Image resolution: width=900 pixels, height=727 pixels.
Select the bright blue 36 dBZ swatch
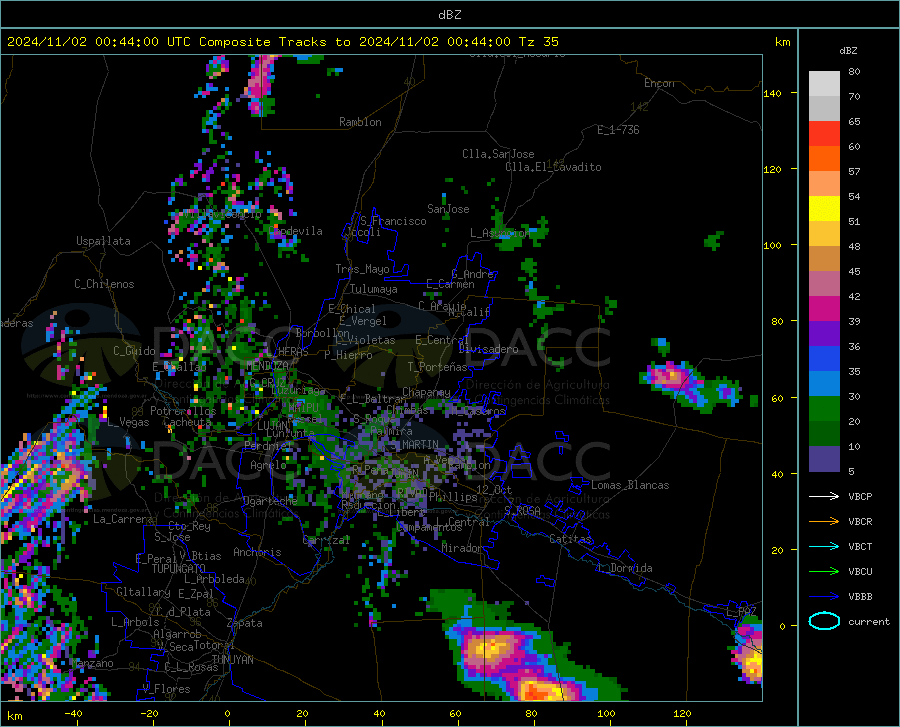824,359
